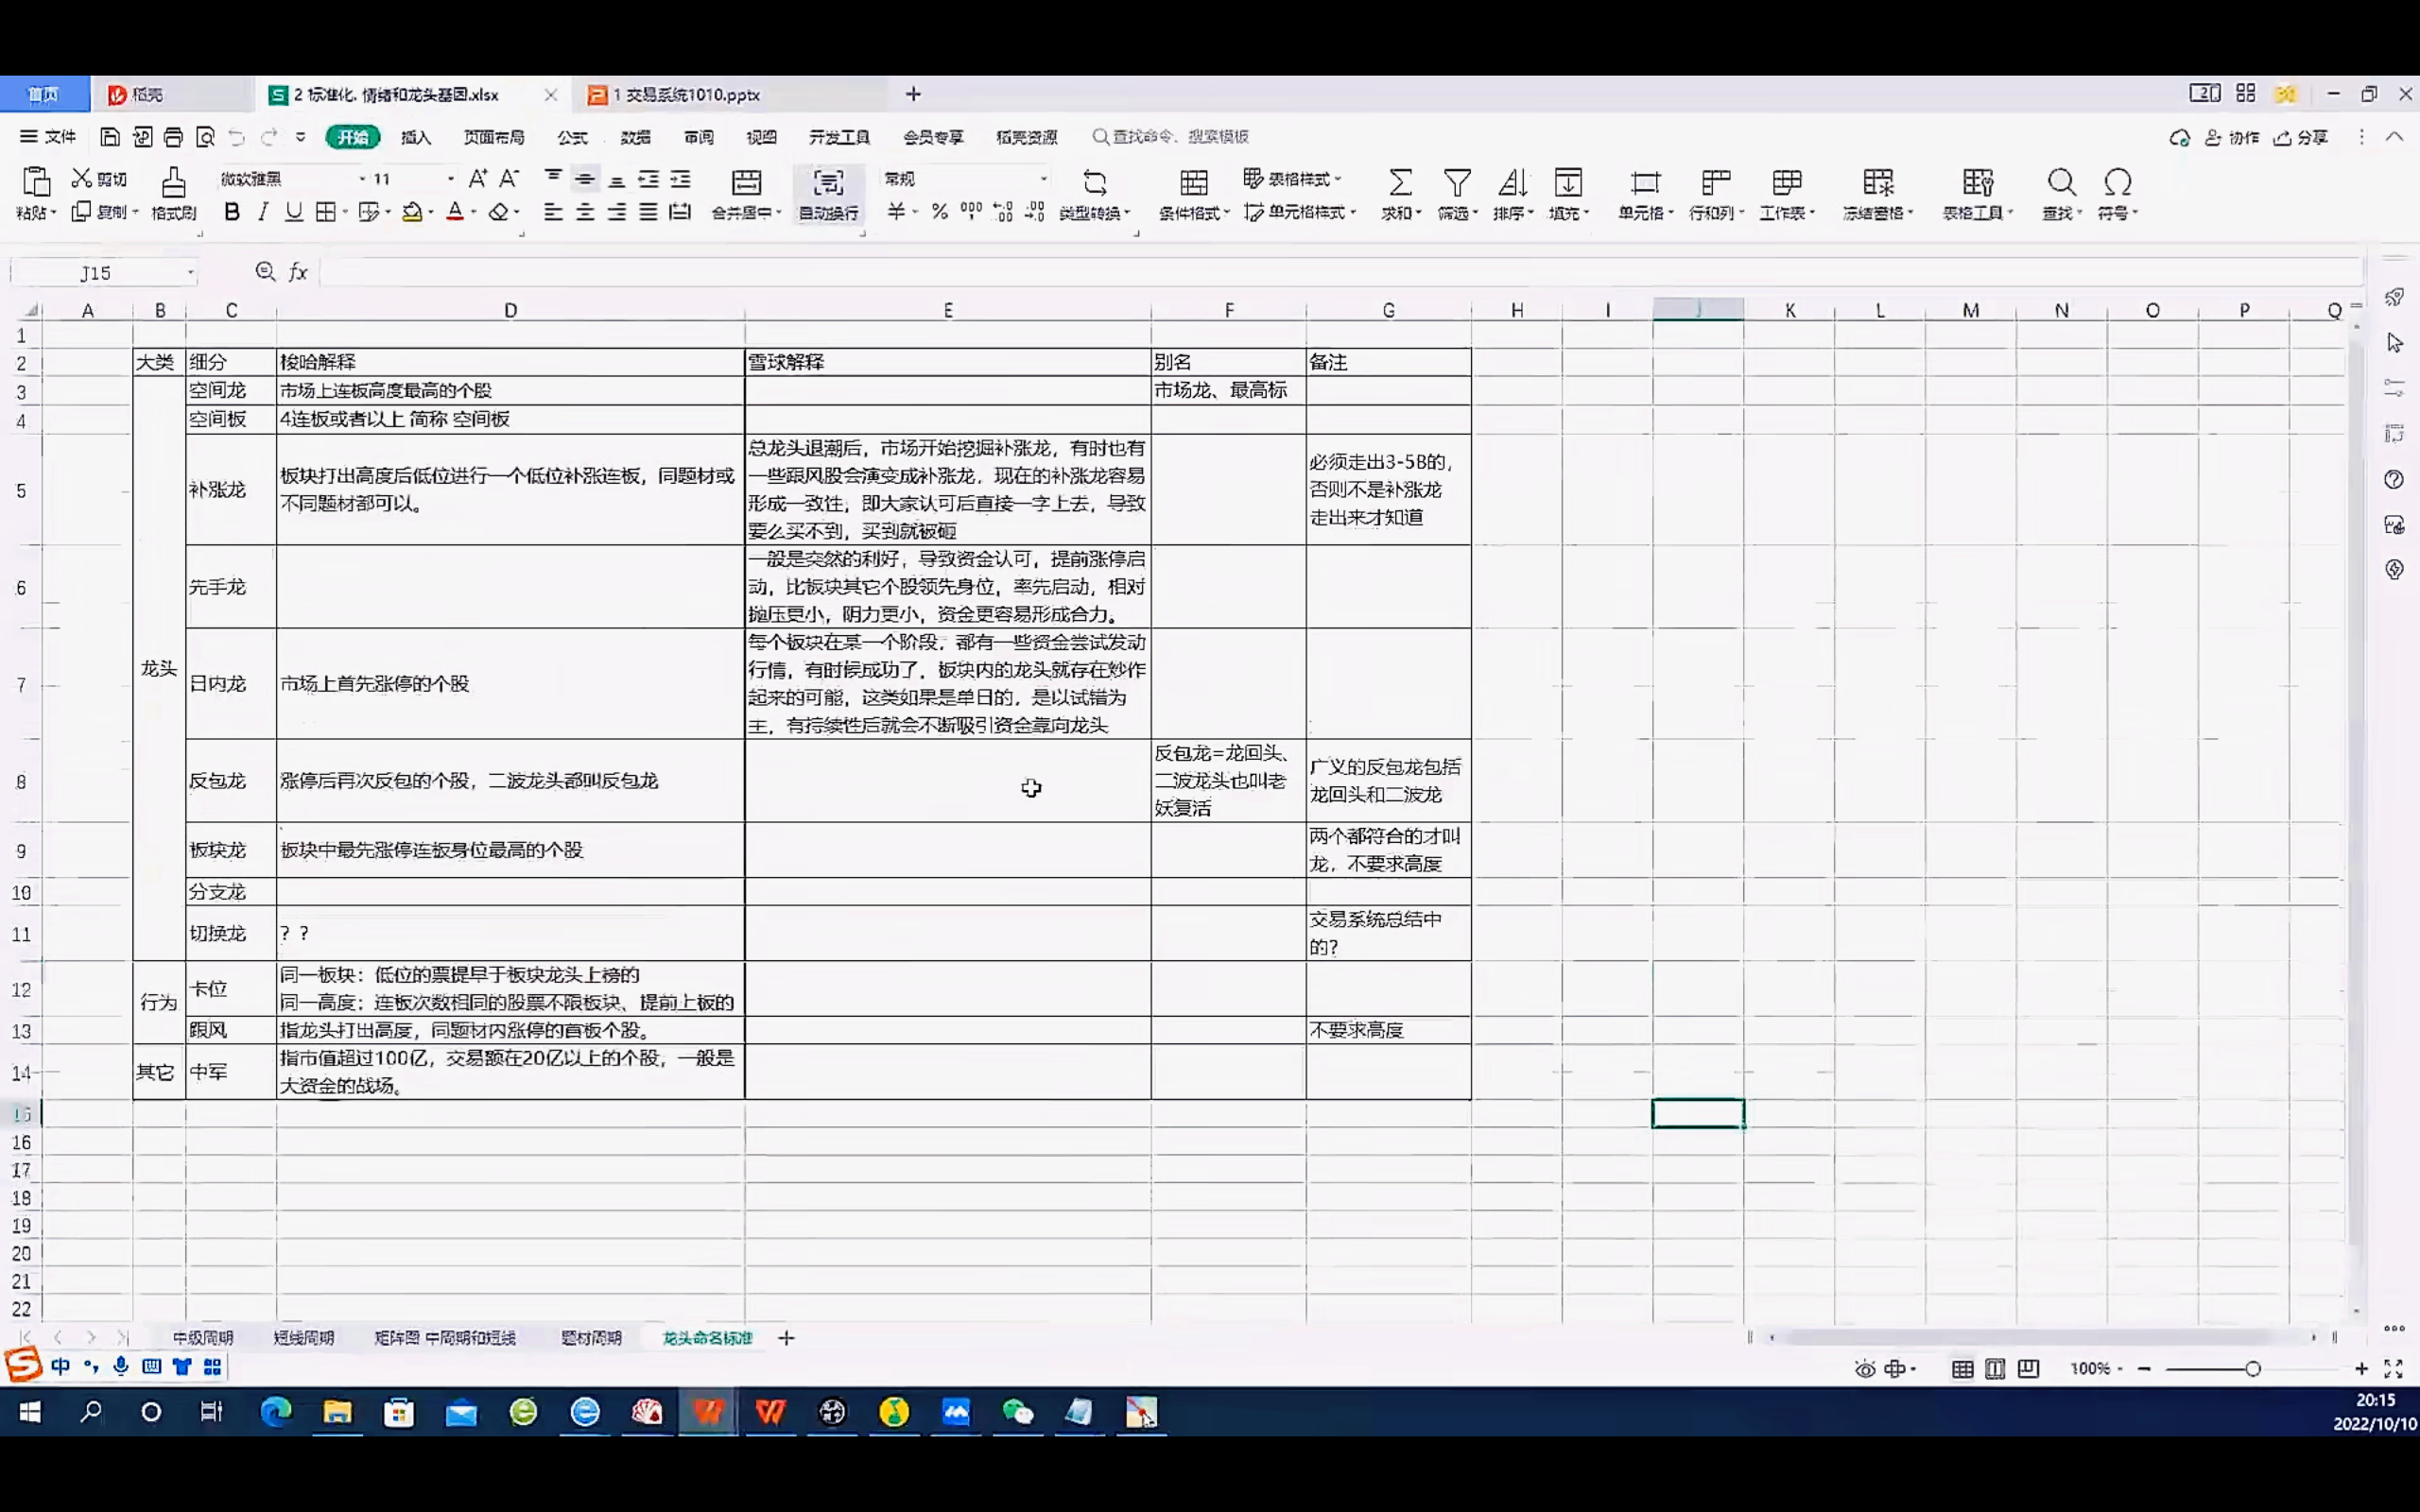This screenshot has height=1512, width=2420.
Task: Click the Worksheet icon
Action: [1786, 182]
